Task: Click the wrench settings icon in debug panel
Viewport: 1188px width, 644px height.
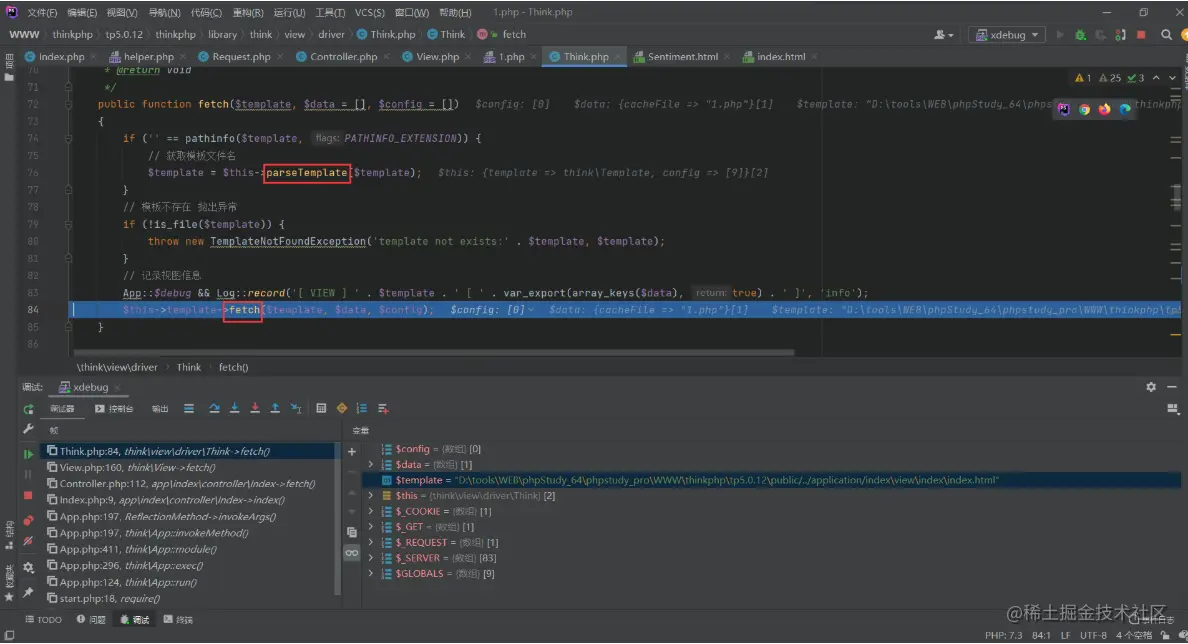Action: point(28,430)
